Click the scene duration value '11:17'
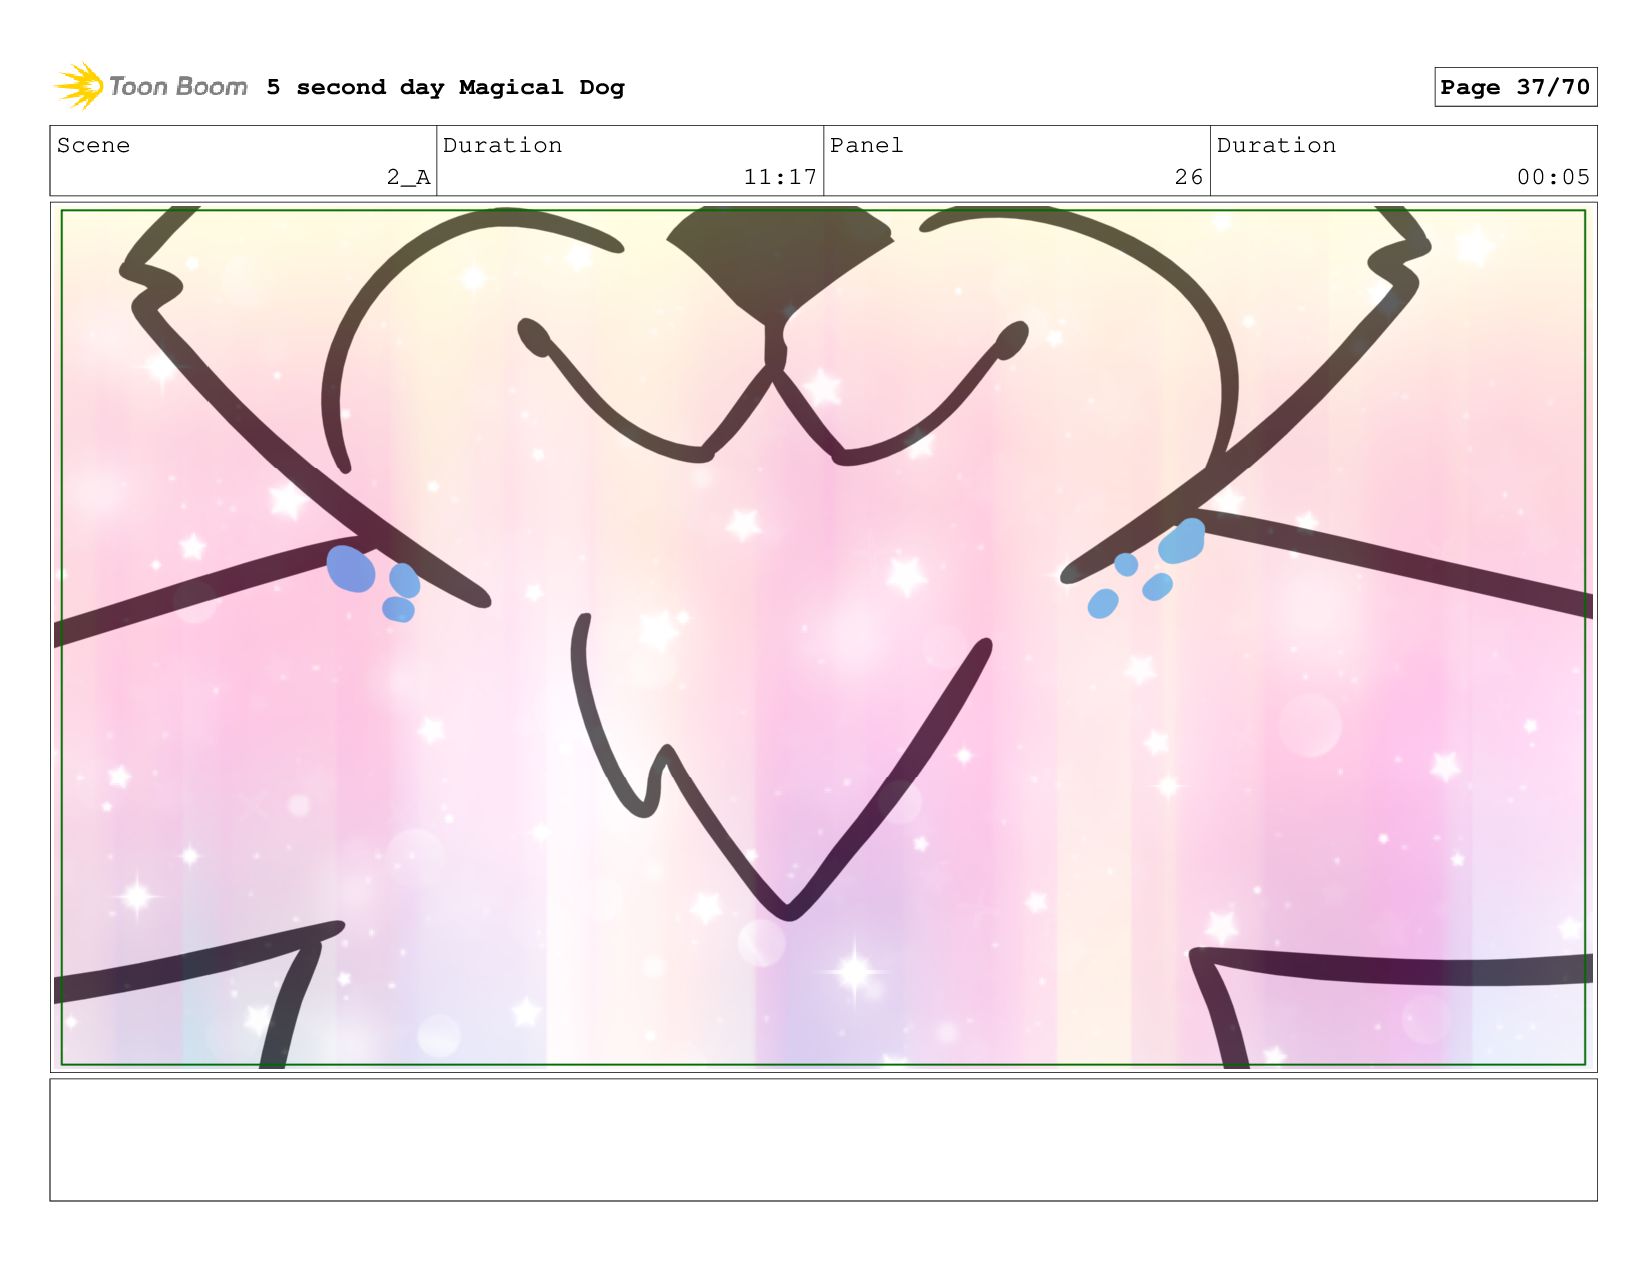The height and width of the screenshot is (1276, 1648). pyautogui.click(x=780, y=177)
